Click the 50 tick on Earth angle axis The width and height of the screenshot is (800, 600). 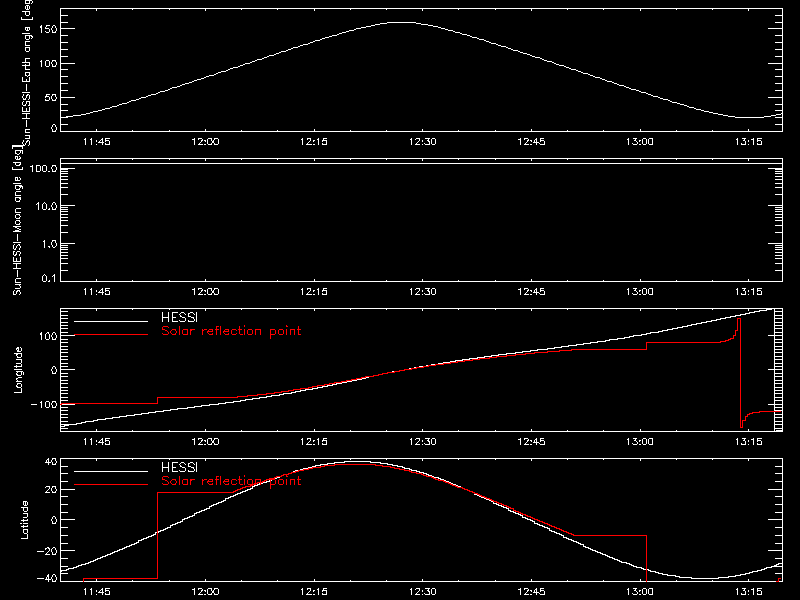click(51, 97)
